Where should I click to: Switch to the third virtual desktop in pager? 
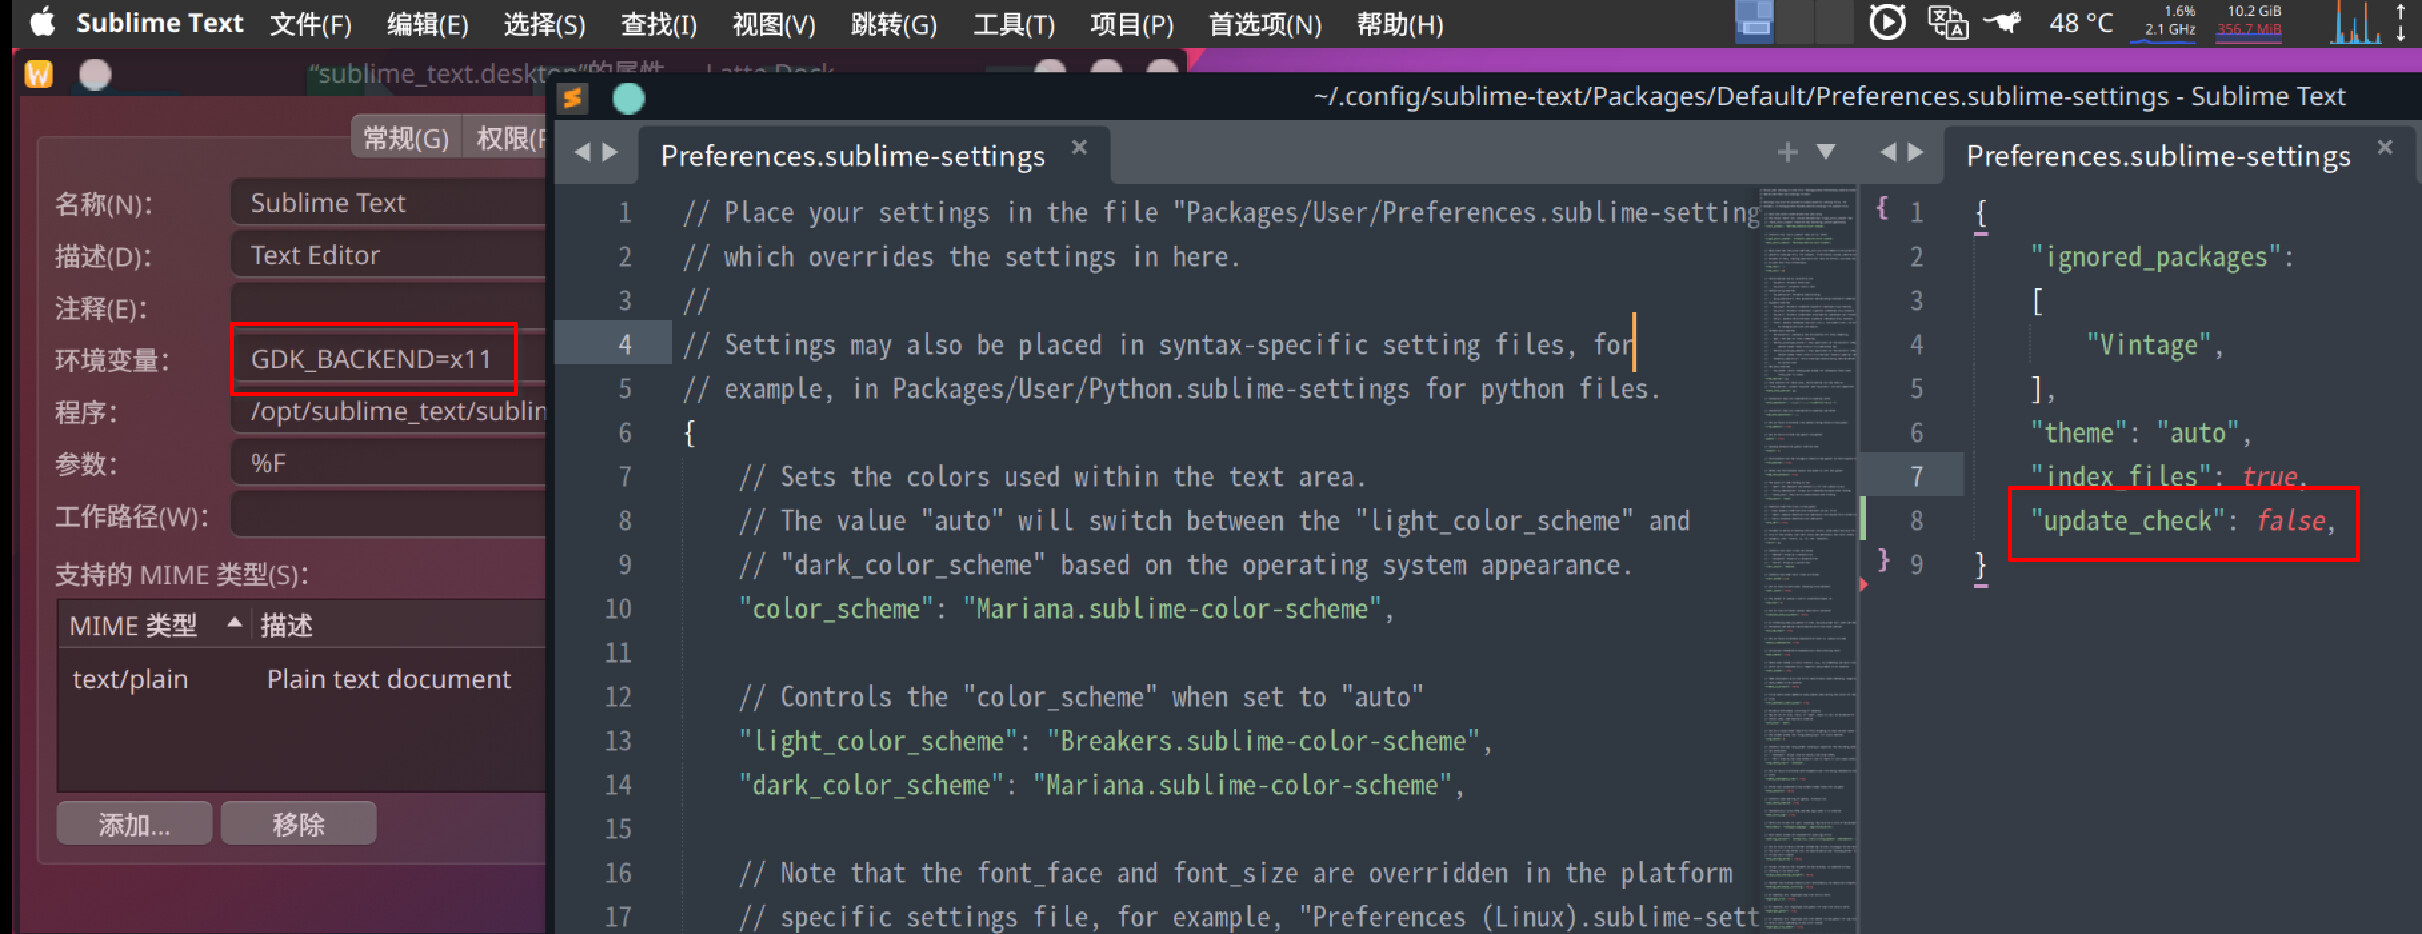pyautogui.click(x=1834, y=22)
